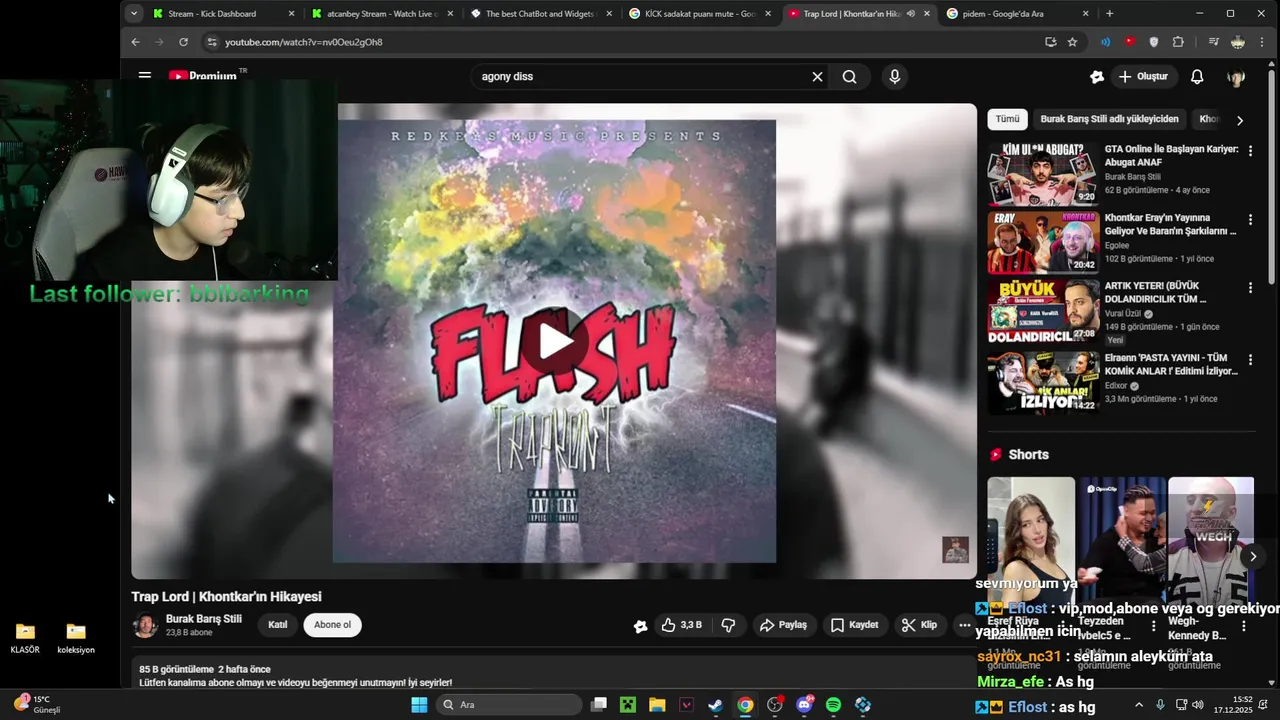Open the red YouTube heart extension
Screen dimensions: 1280x720
(1129, 42)
